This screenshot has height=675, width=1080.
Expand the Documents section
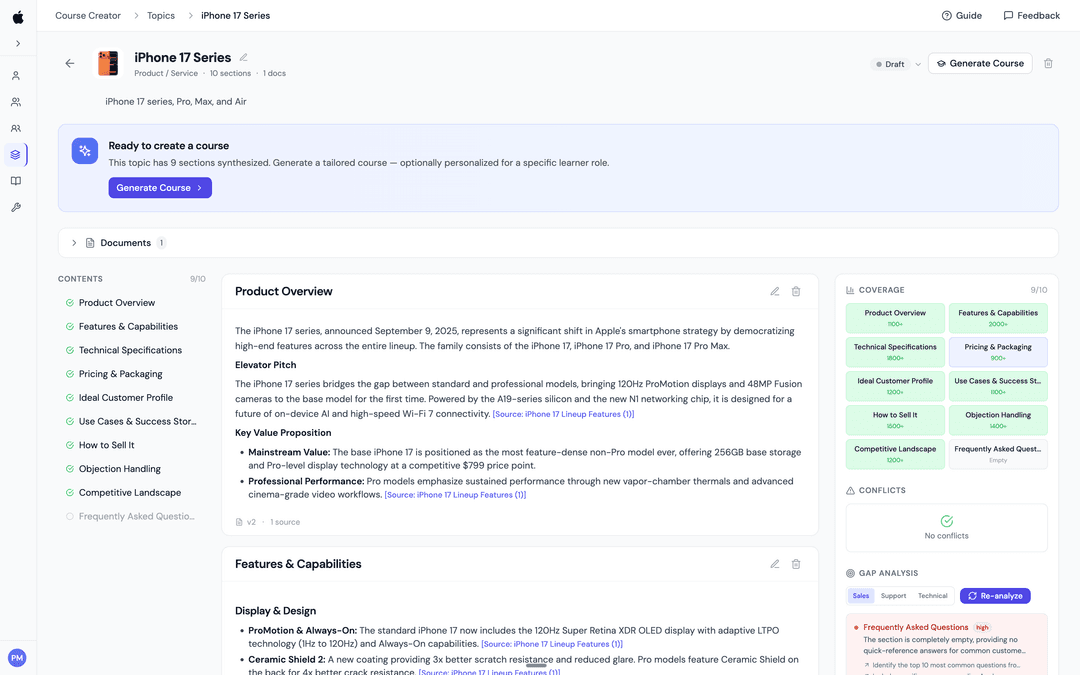click(x=74, y=242)
